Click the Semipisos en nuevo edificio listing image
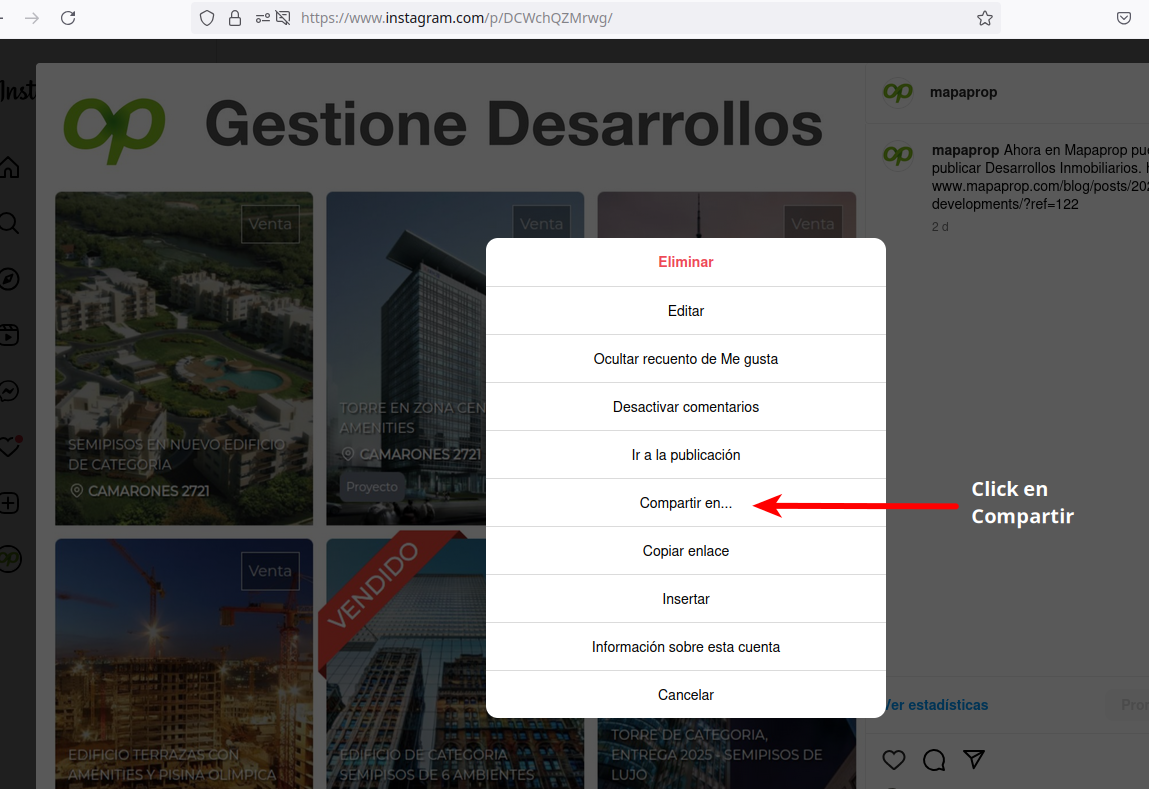 184,358
